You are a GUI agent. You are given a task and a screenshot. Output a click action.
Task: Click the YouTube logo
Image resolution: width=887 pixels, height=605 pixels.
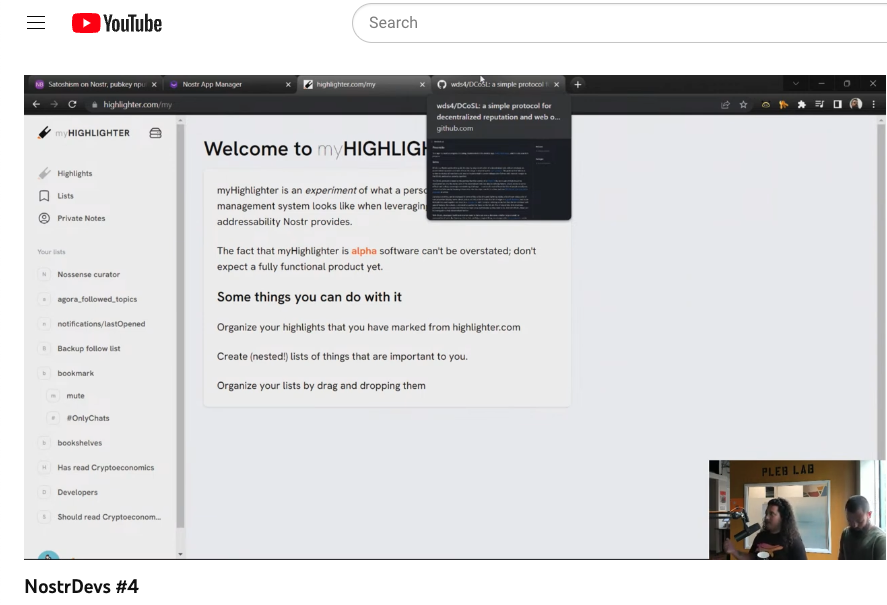point(116,23)
